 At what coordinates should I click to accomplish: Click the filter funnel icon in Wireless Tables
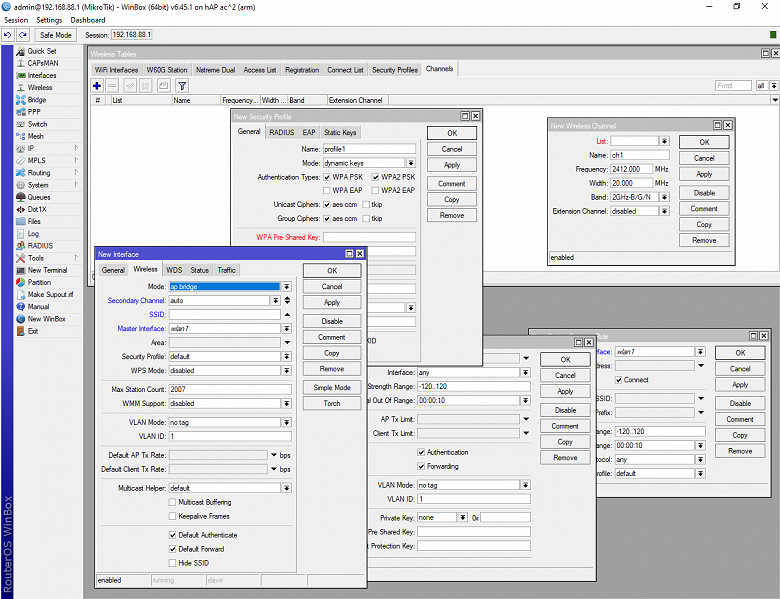pyautogui.click(x=182, y=86)
